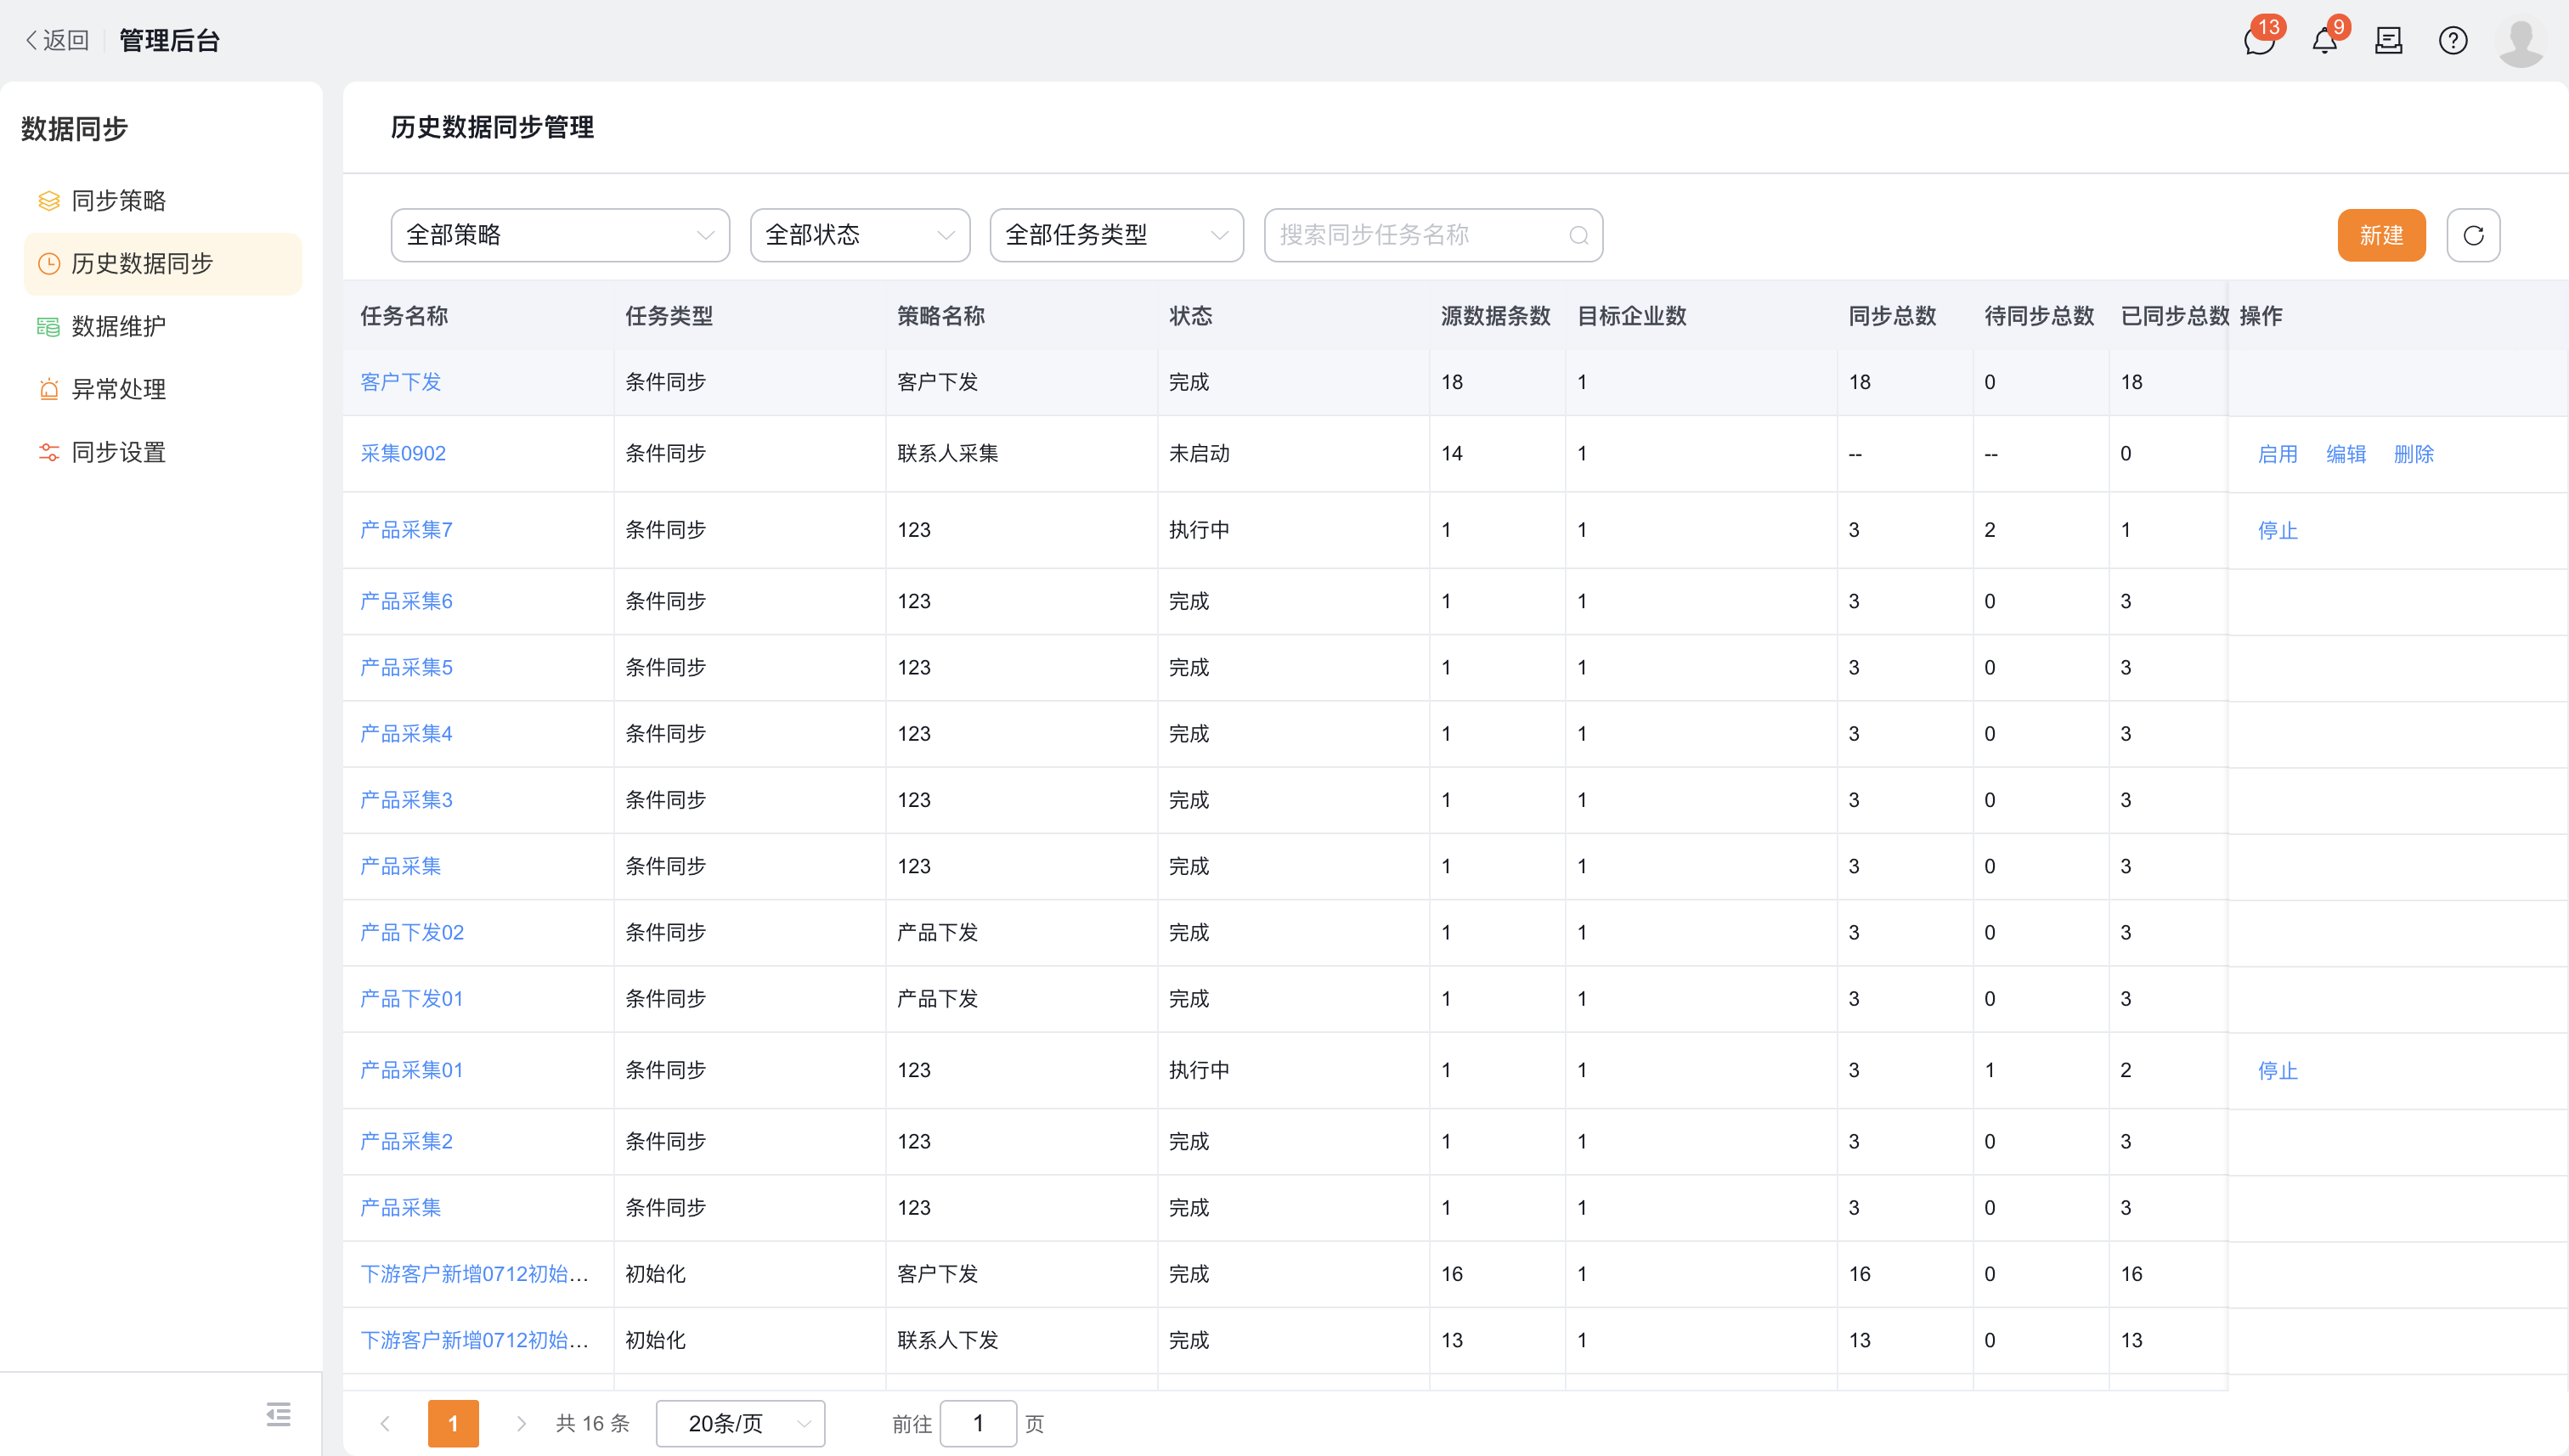Collapse the sidebar using the bottom indent icon
The width and height of the screenshot is (2569, 1456).
coord(278,1414)
